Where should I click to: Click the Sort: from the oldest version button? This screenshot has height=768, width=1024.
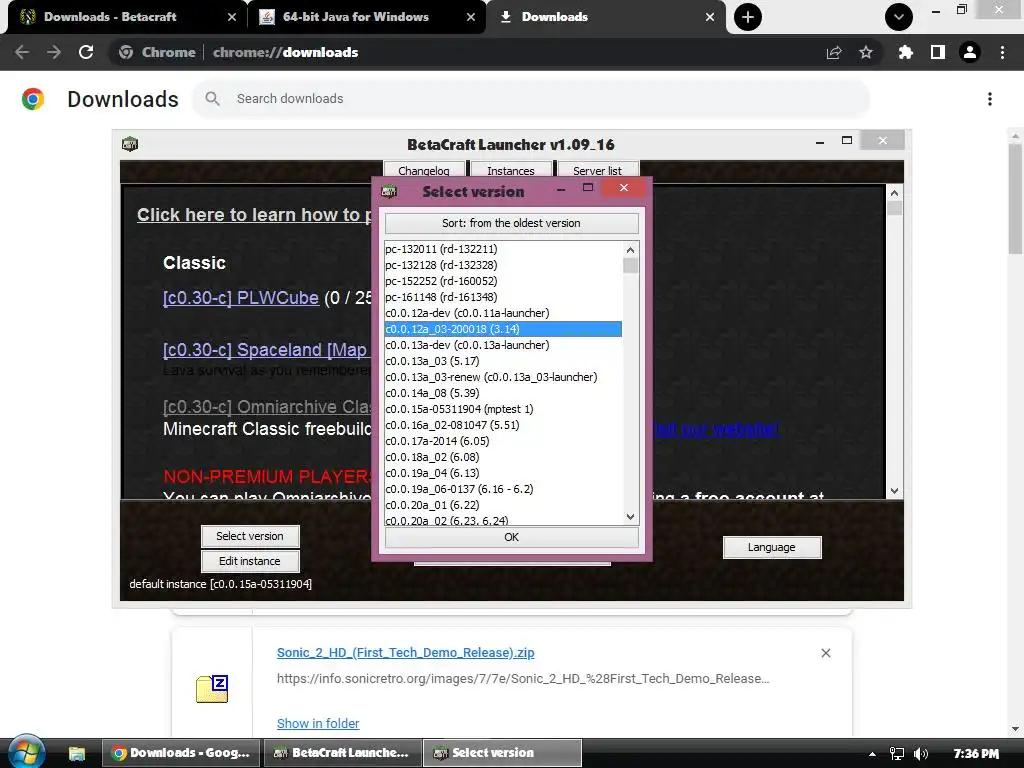click(511, 223)
